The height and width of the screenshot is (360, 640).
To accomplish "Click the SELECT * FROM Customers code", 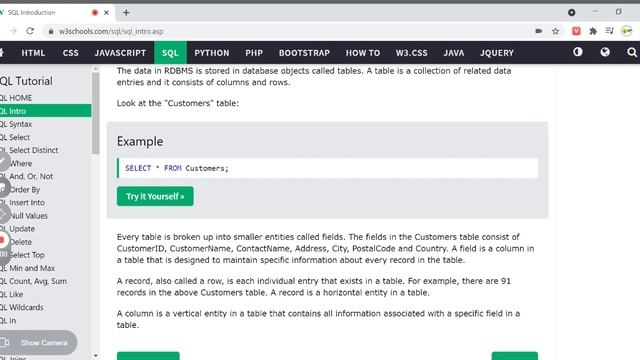I will pos(177,168).
